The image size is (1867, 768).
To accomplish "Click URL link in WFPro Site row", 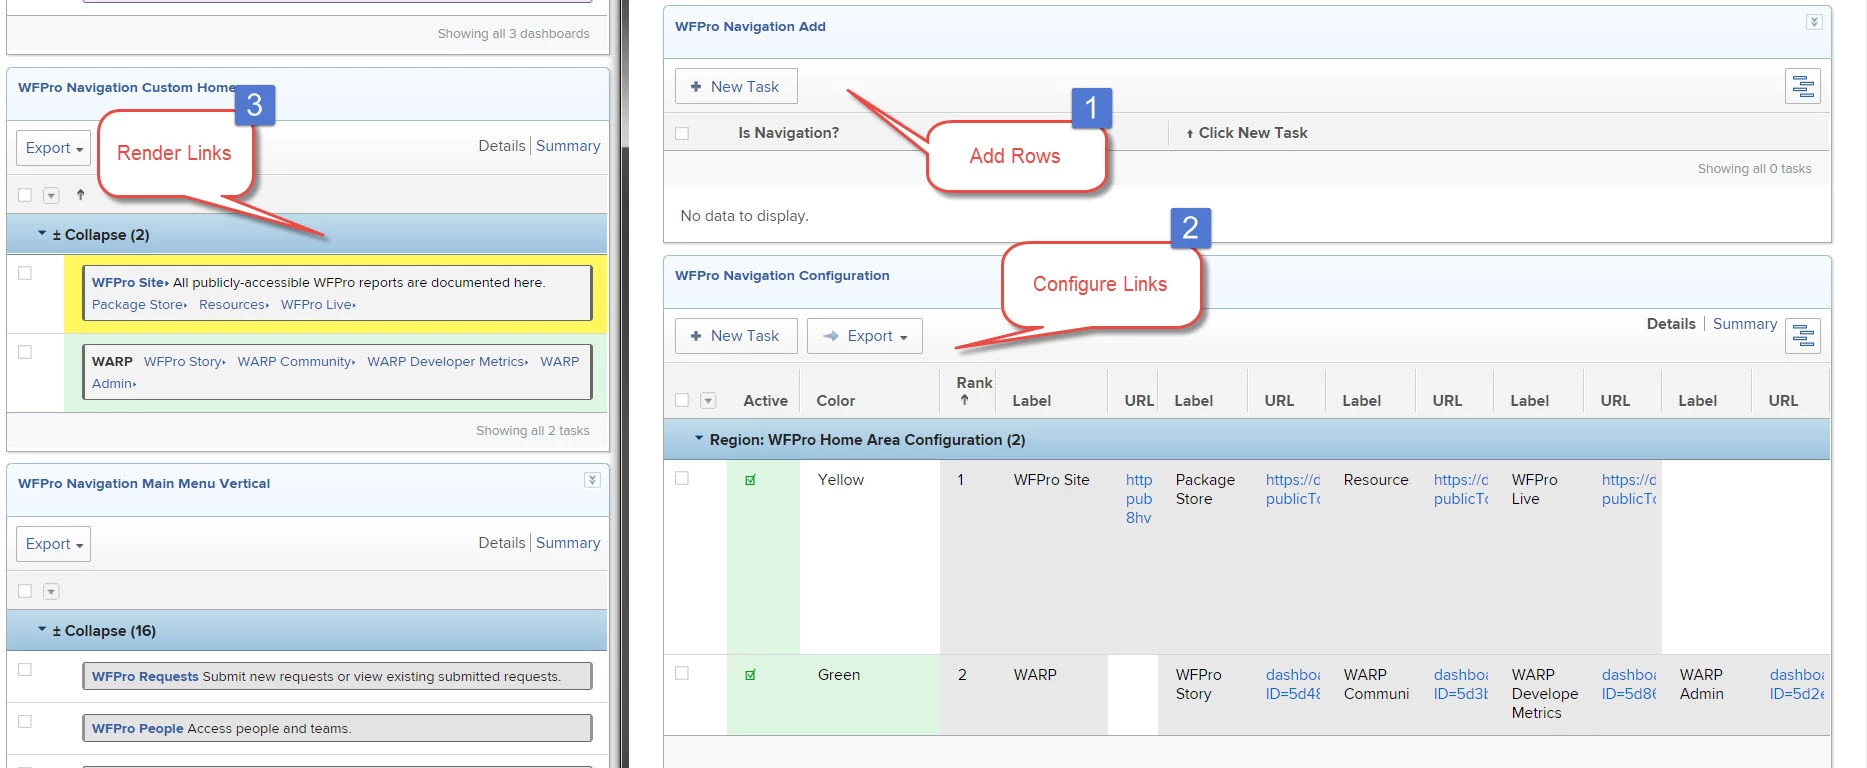I will pos(1139,499).
